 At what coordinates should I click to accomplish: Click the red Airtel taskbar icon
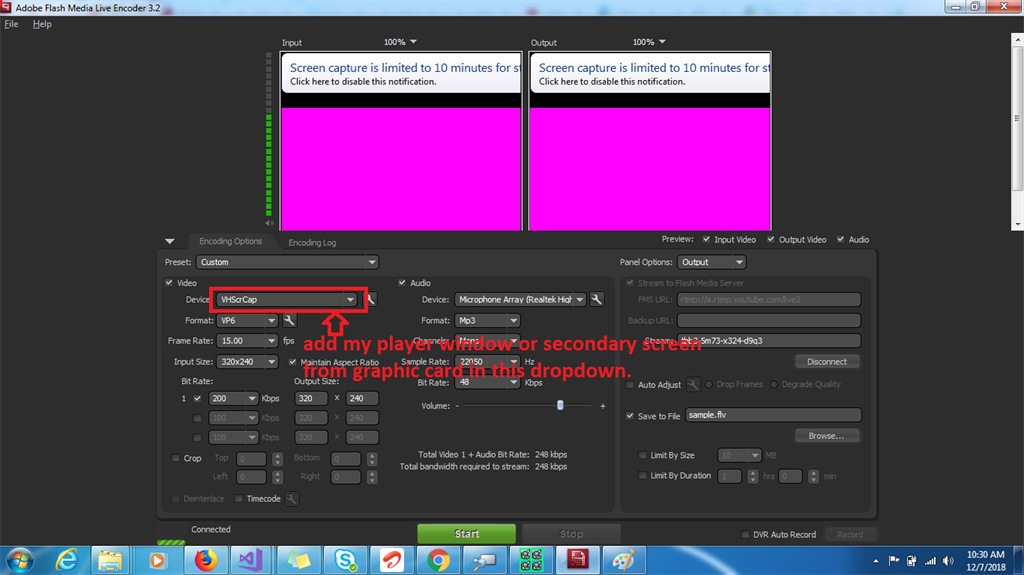(392, 560)
